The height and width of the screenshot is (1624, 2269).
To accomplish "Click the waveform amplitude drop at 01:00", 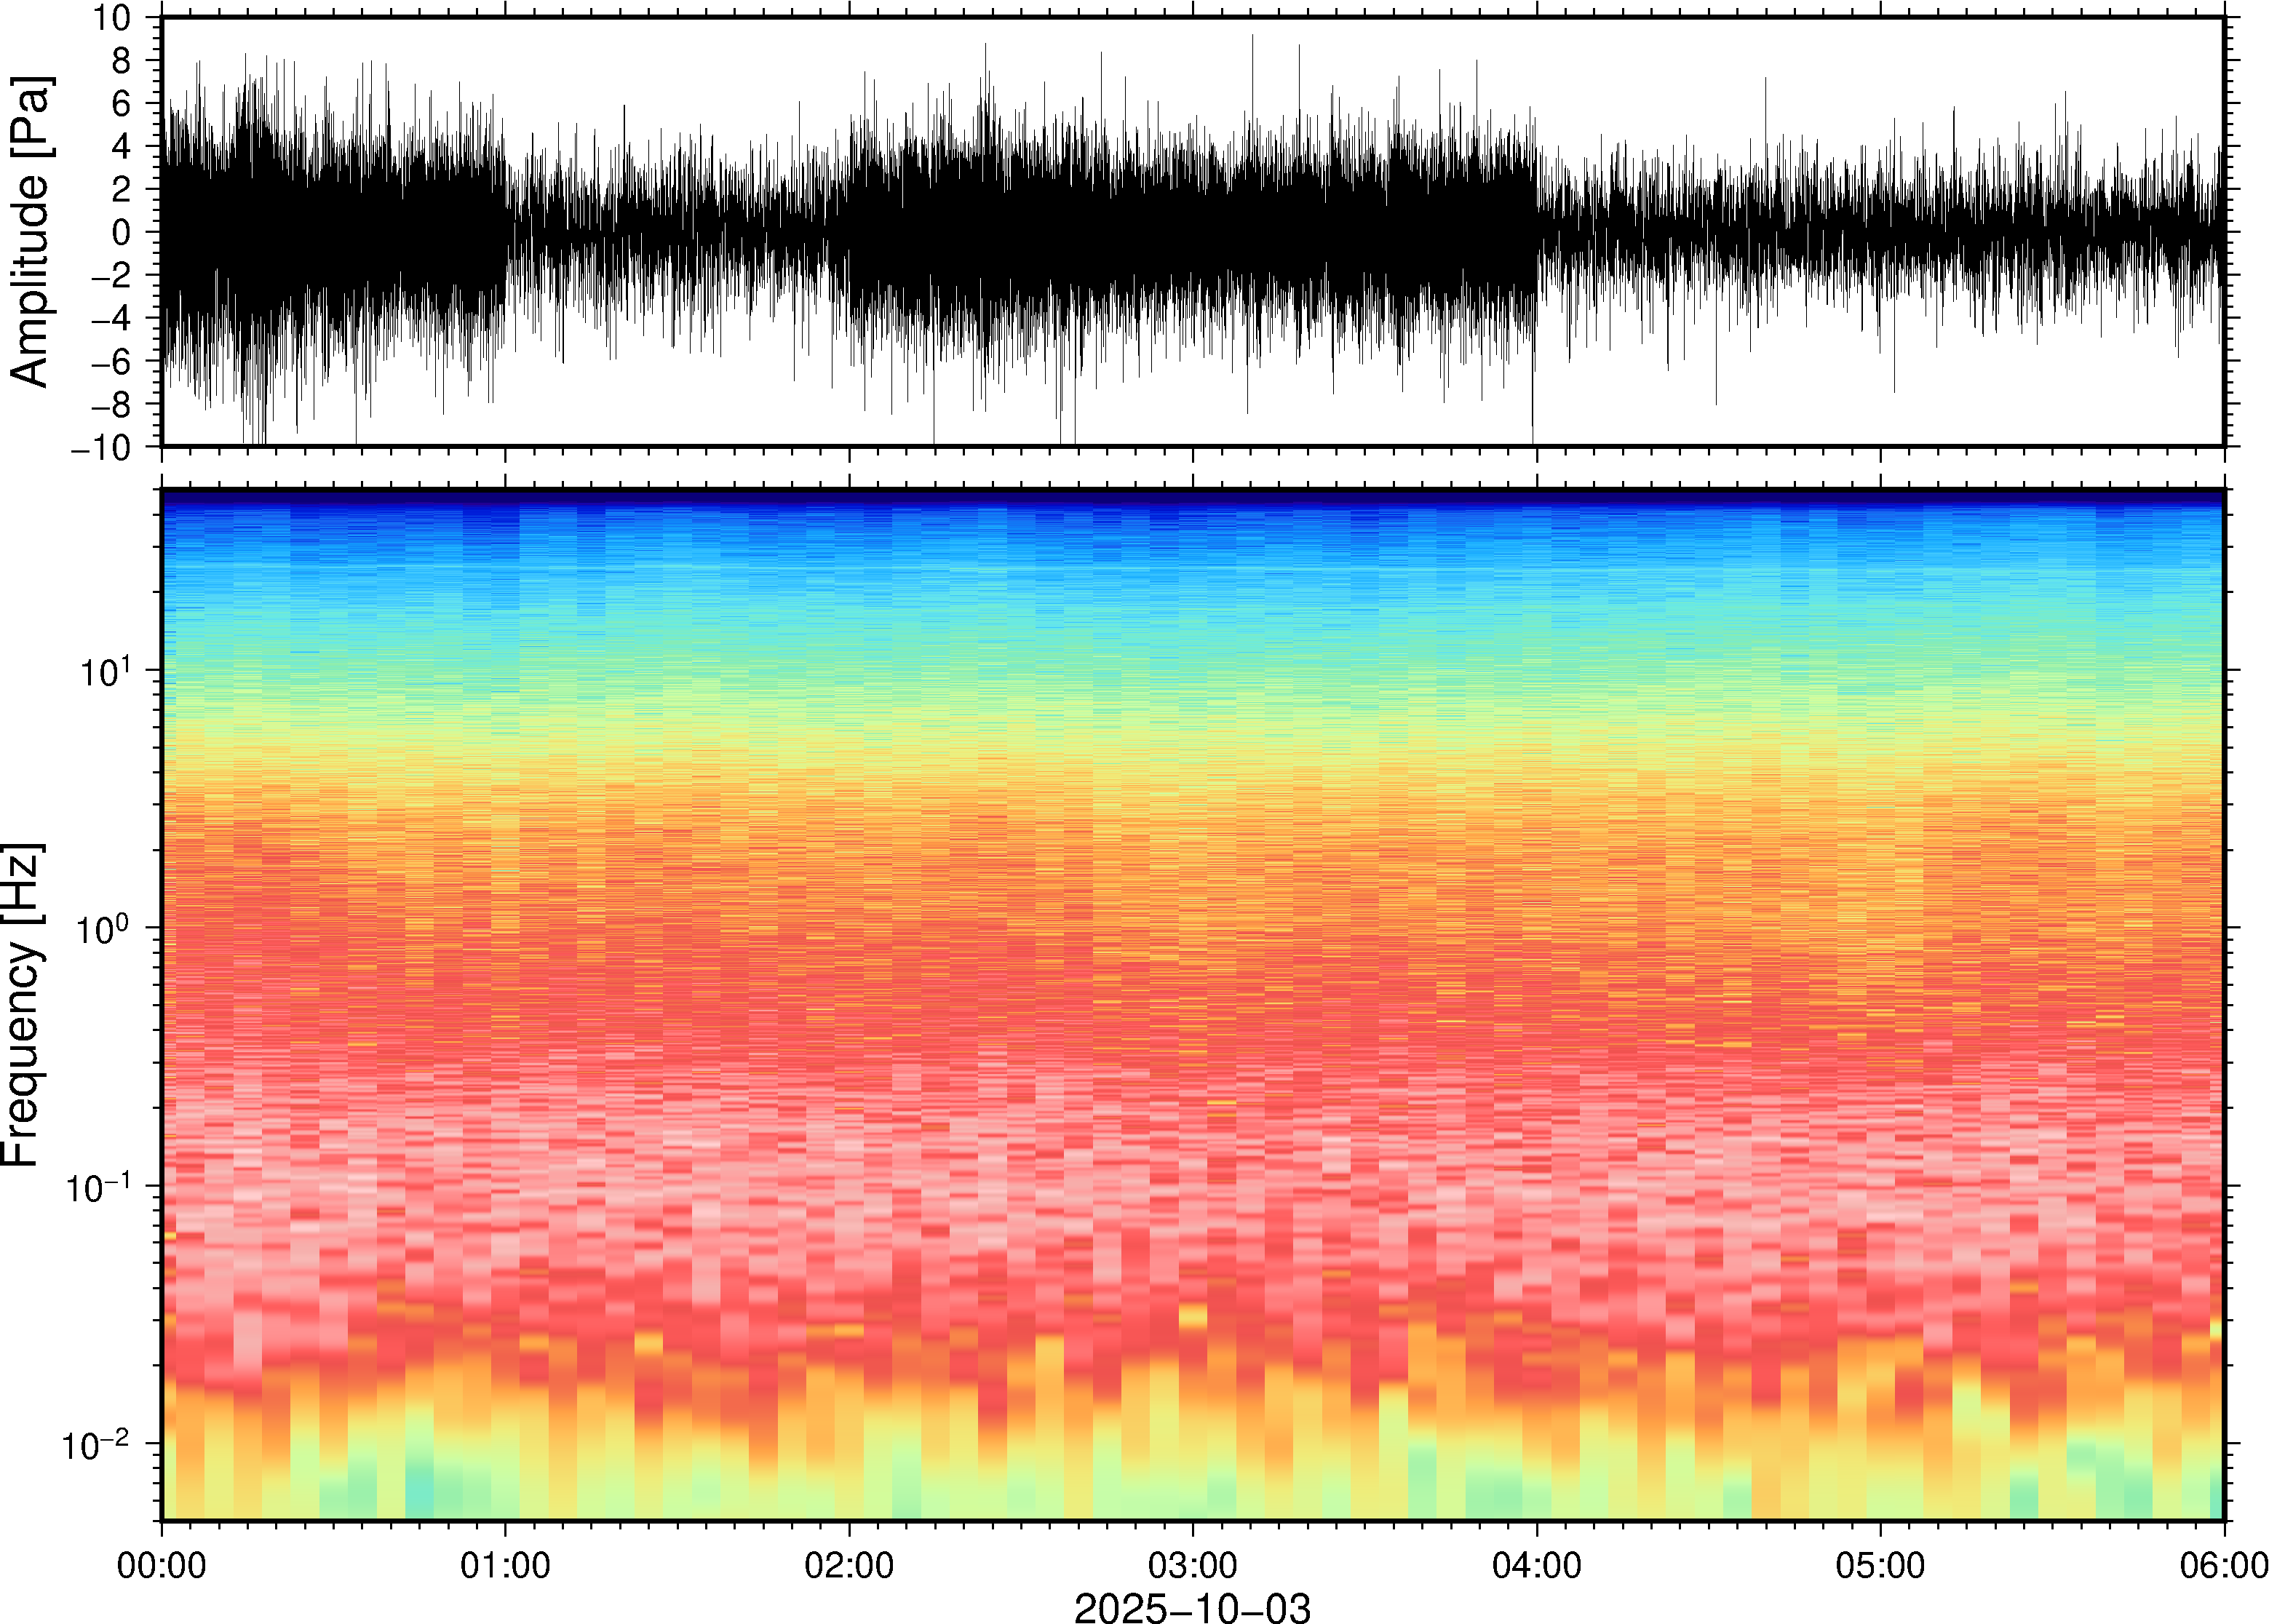I will (506, 232).
